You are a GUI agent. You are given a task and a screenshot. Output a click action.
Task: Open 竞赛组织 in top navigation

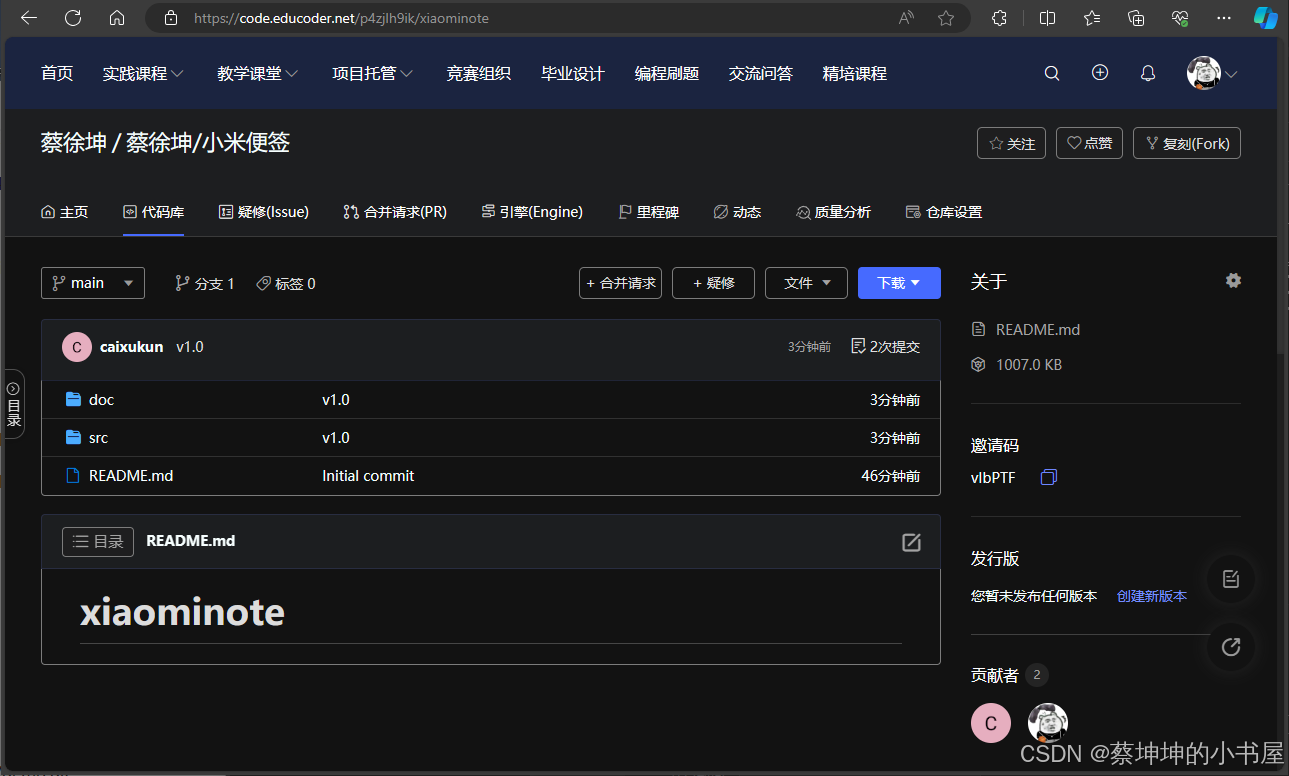[478, 73]
